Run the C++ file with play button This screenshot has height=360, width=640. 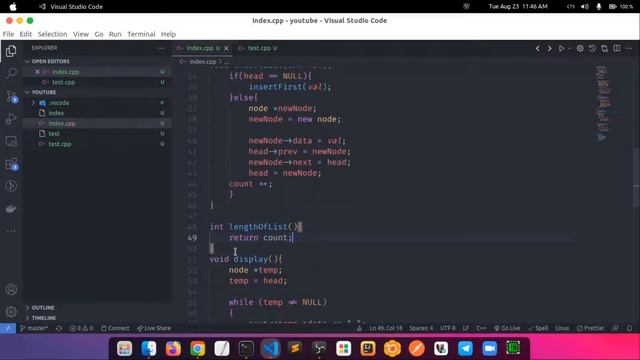click(561, 49)
